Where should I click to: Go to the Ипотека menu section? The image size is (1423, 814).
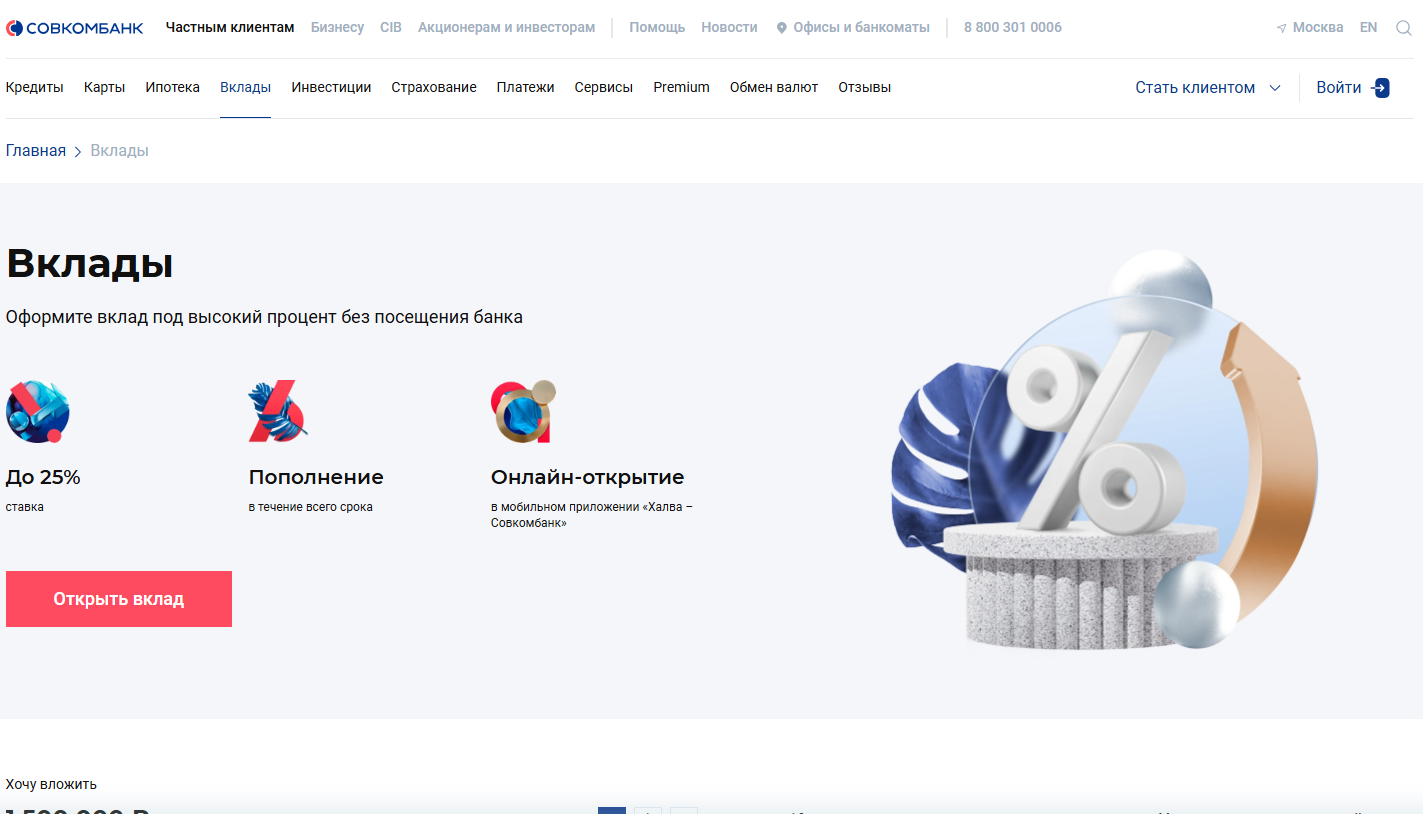tap(172, 88)
